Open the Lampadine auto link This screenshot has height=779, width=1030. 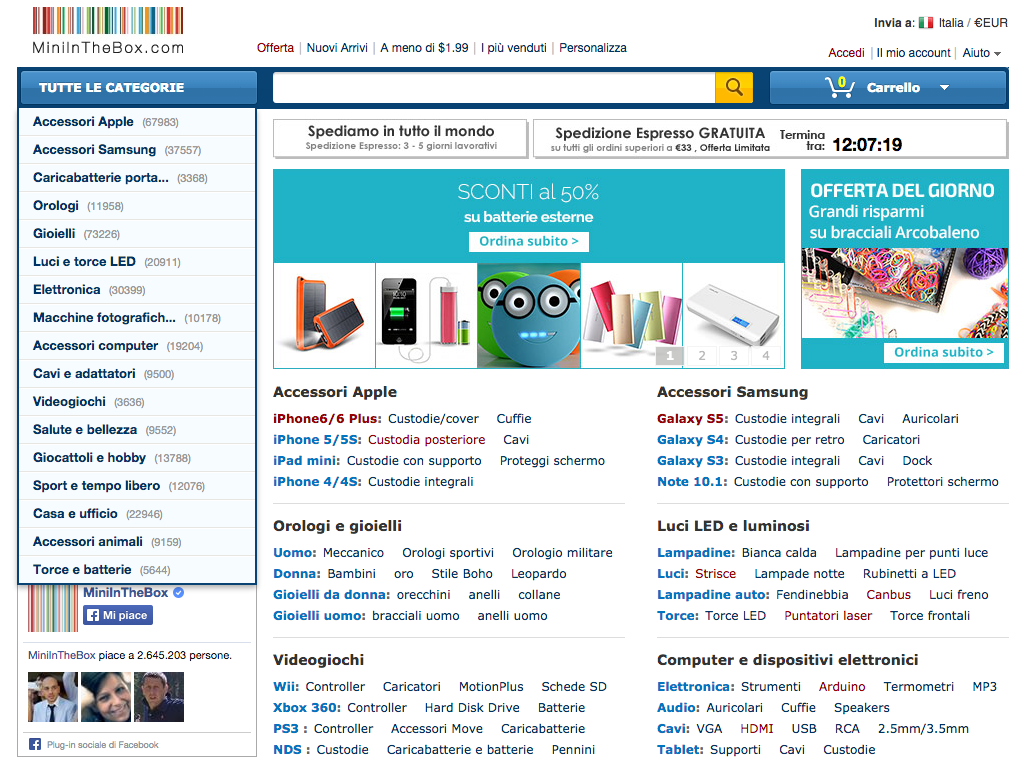(x=713, y=595)
